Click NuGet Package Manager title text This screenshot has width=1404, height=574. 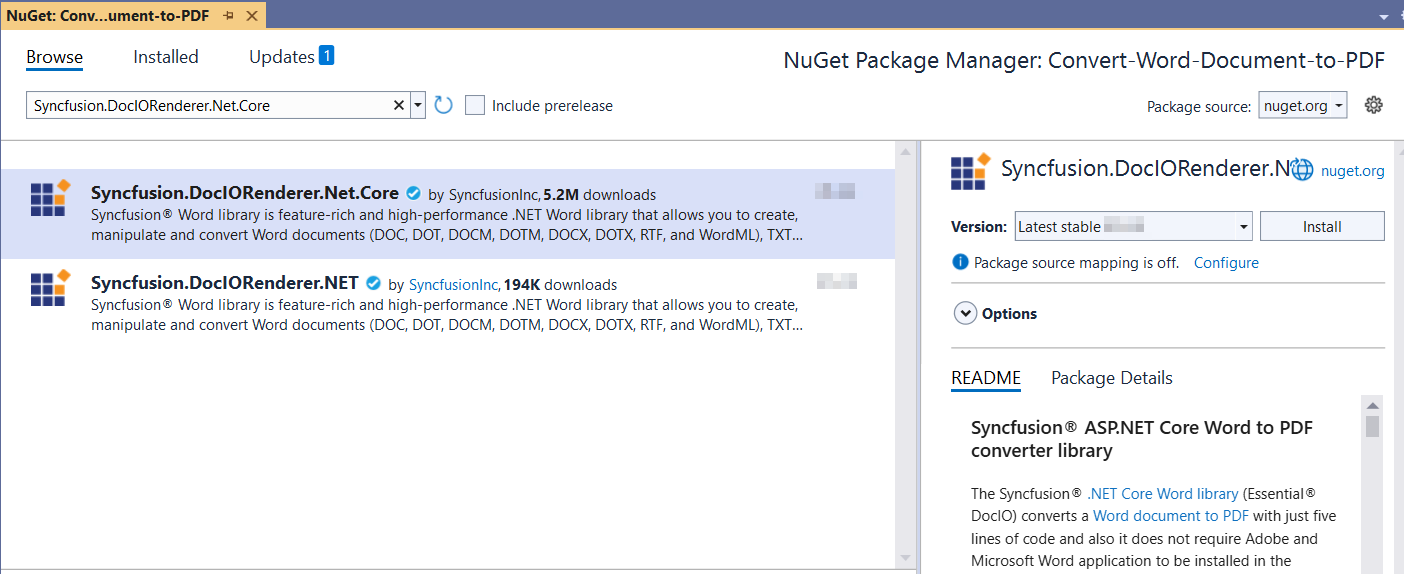click(1084, 61)
